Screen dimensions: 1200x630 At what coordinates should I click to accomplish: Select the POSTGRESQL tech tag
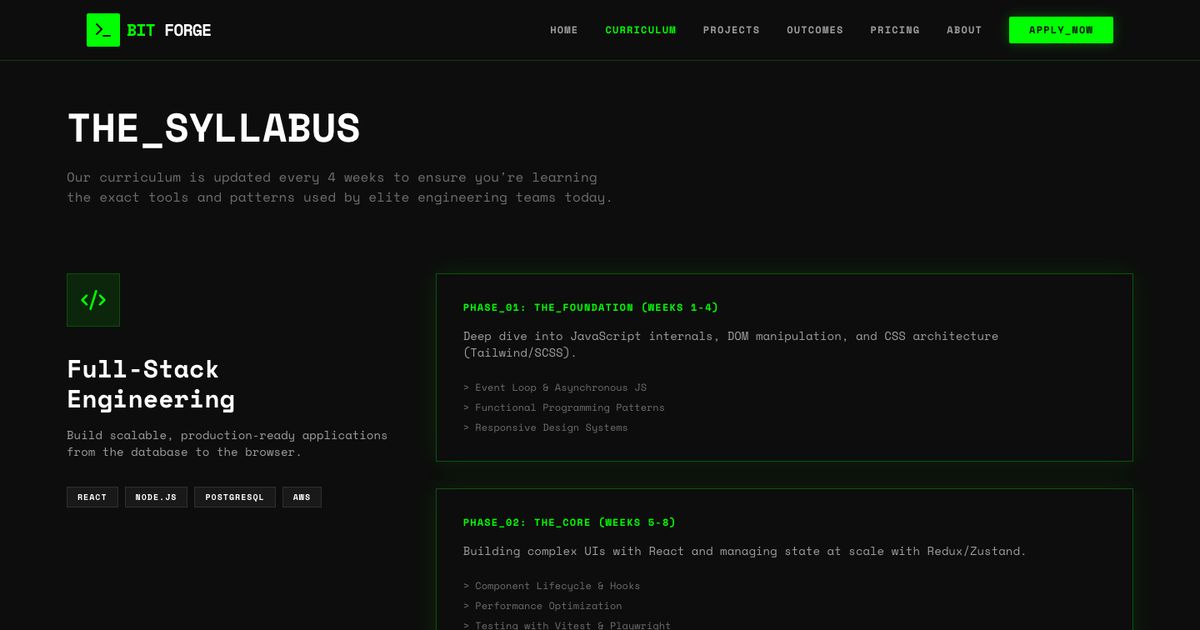click(x=235, y=497)
